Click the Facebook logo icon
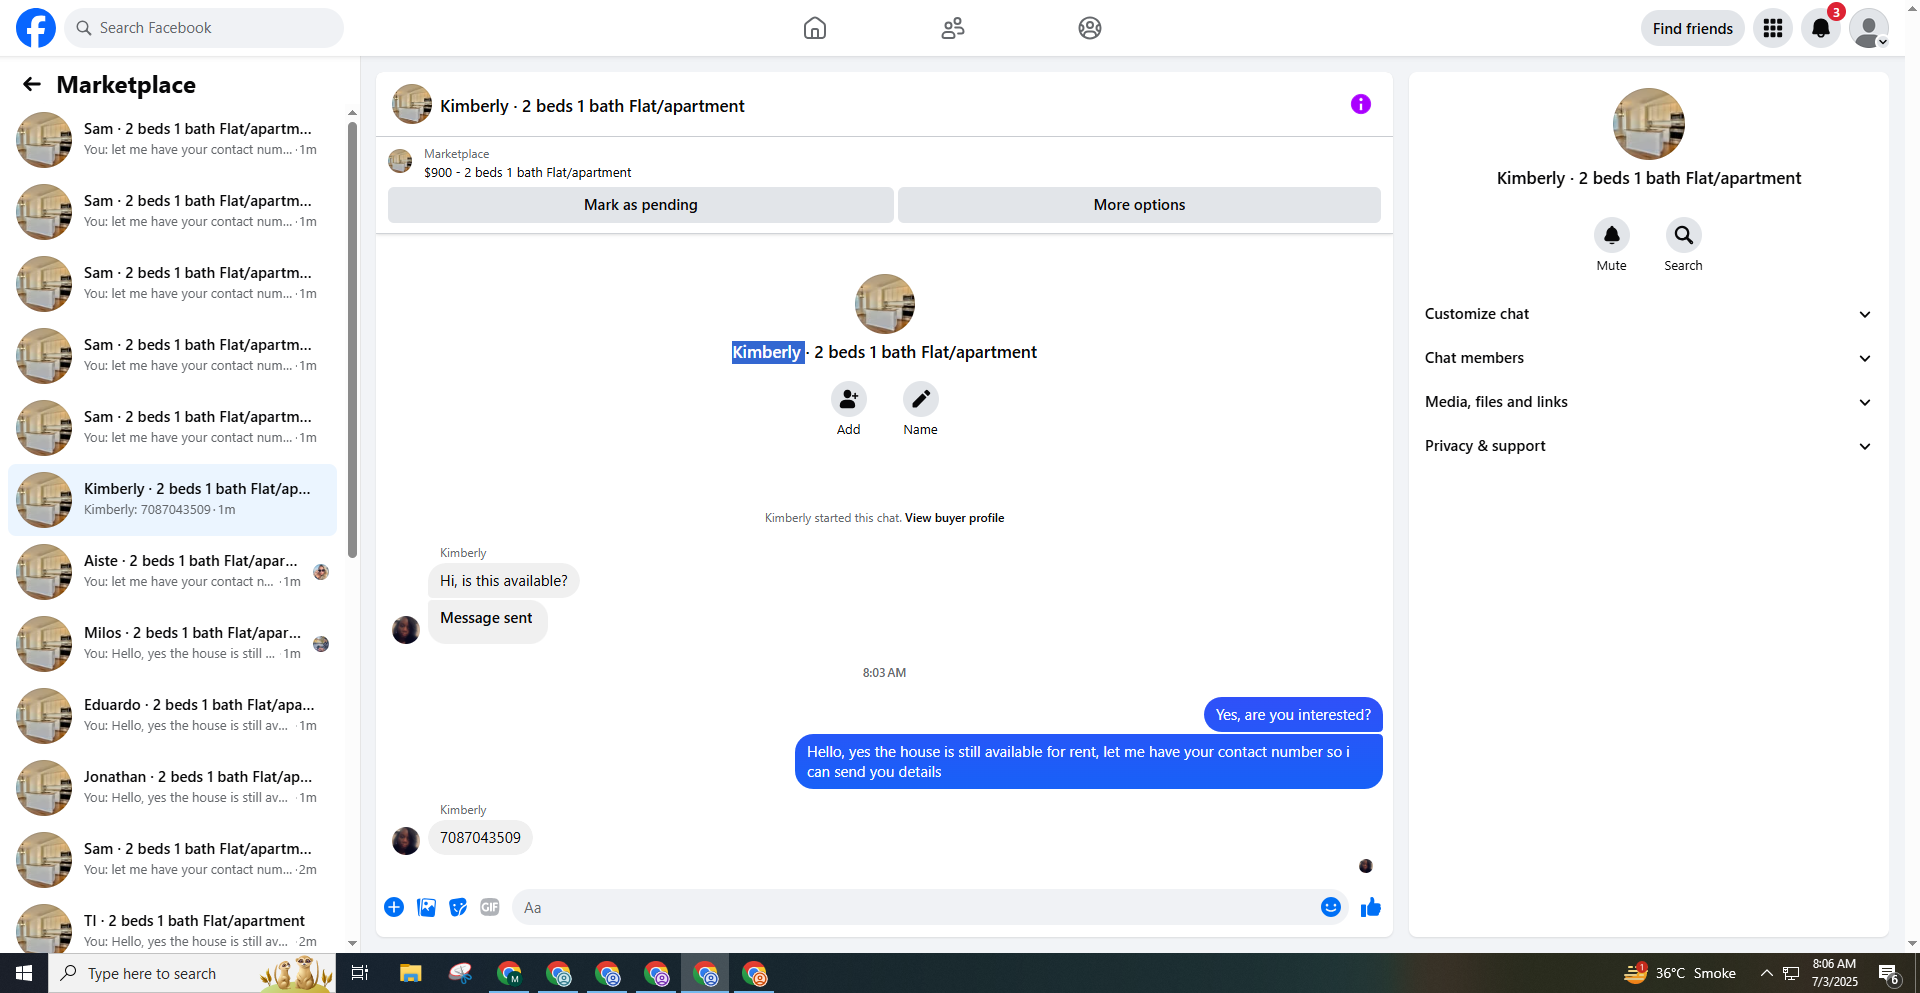Viewport: 1920px width, 993px height. [36, 28]
